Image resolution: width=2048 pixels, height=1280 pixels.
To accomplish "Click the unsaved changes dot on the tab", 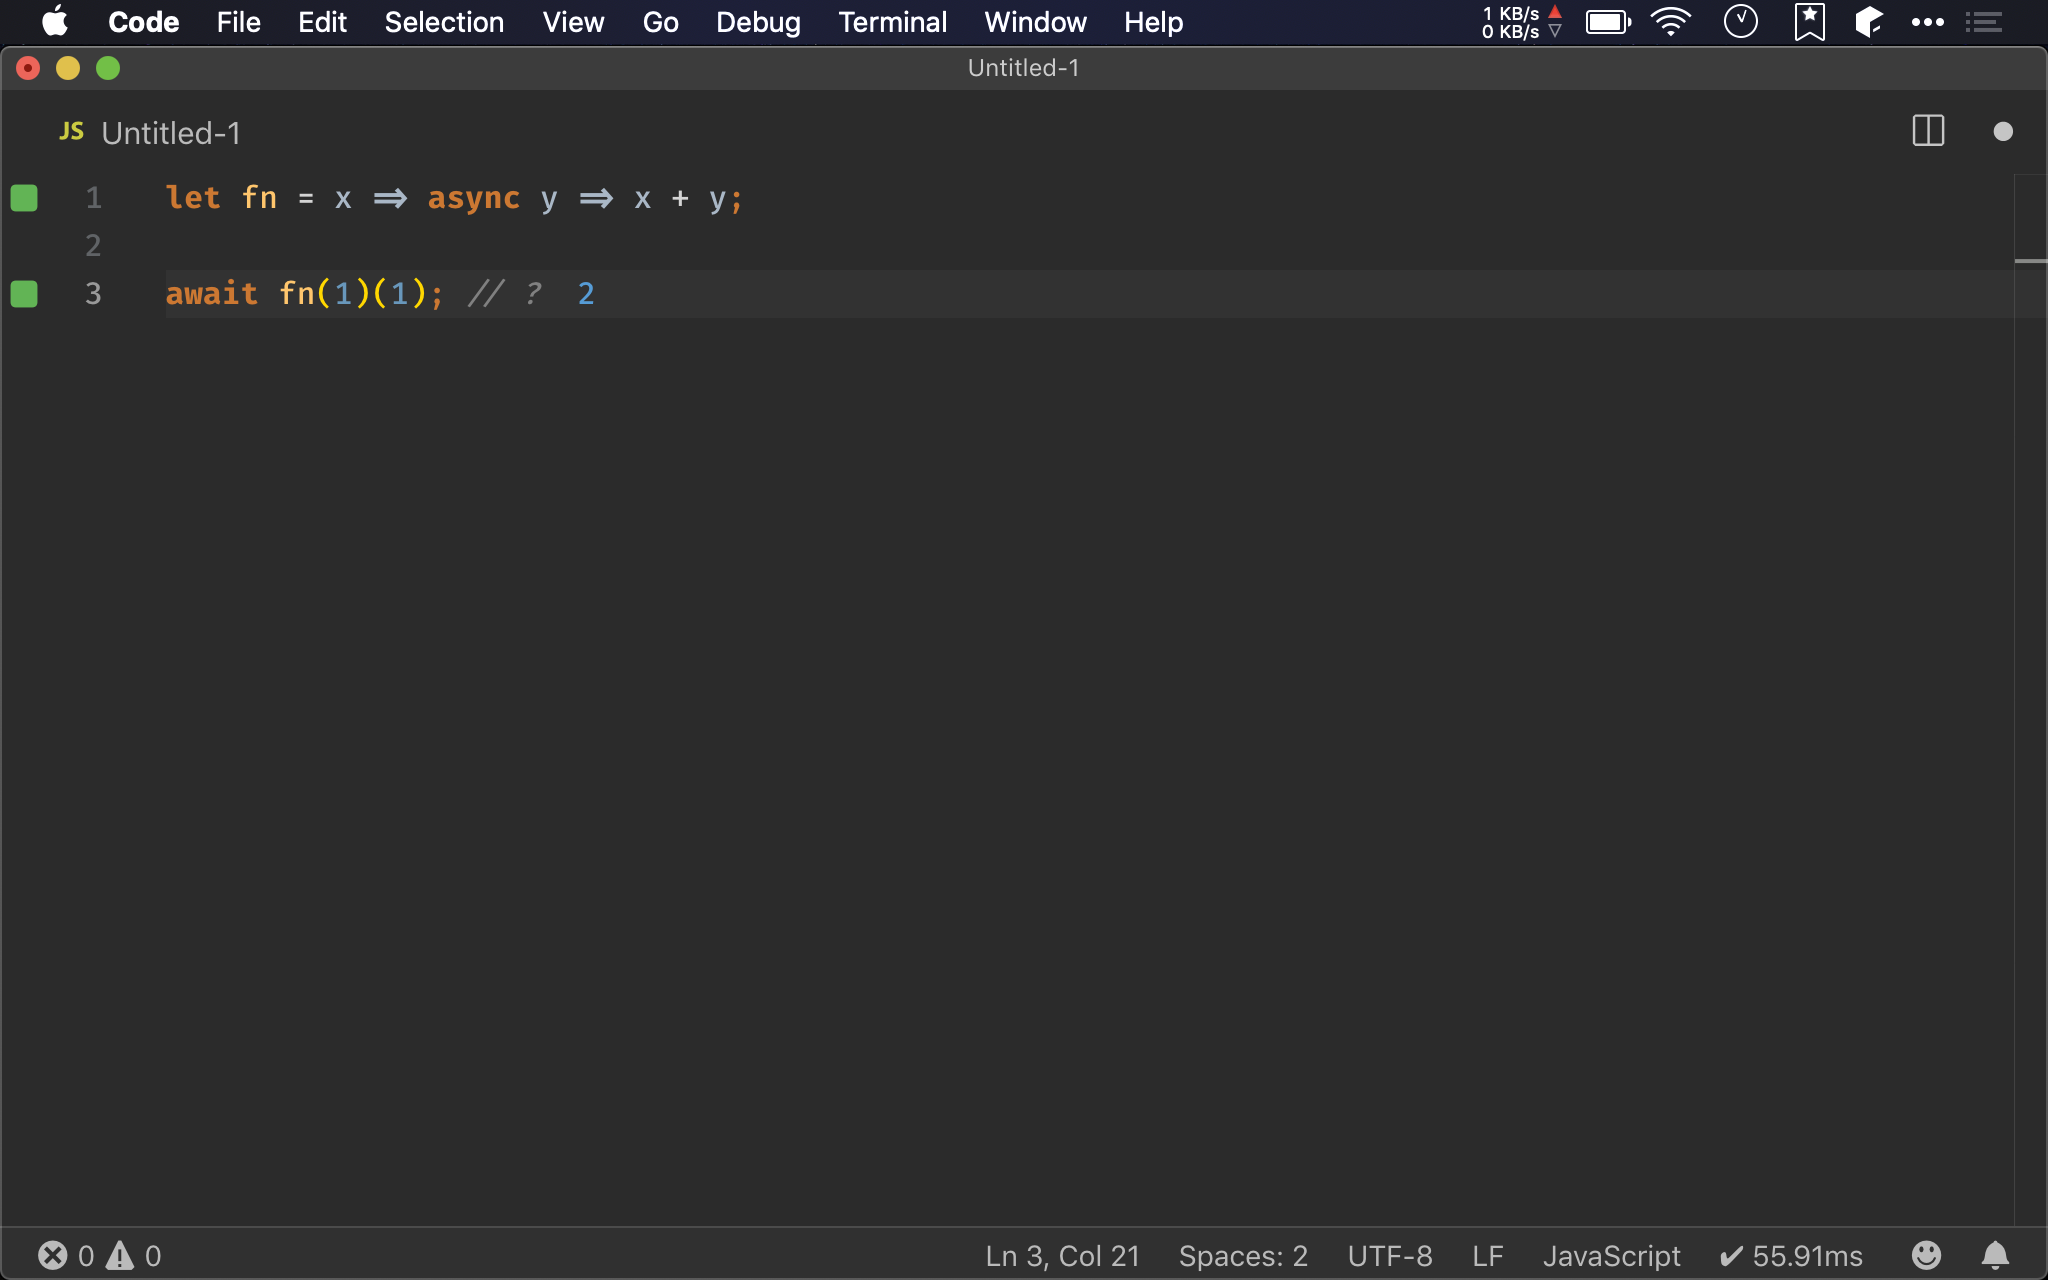I will (2002, 131).
